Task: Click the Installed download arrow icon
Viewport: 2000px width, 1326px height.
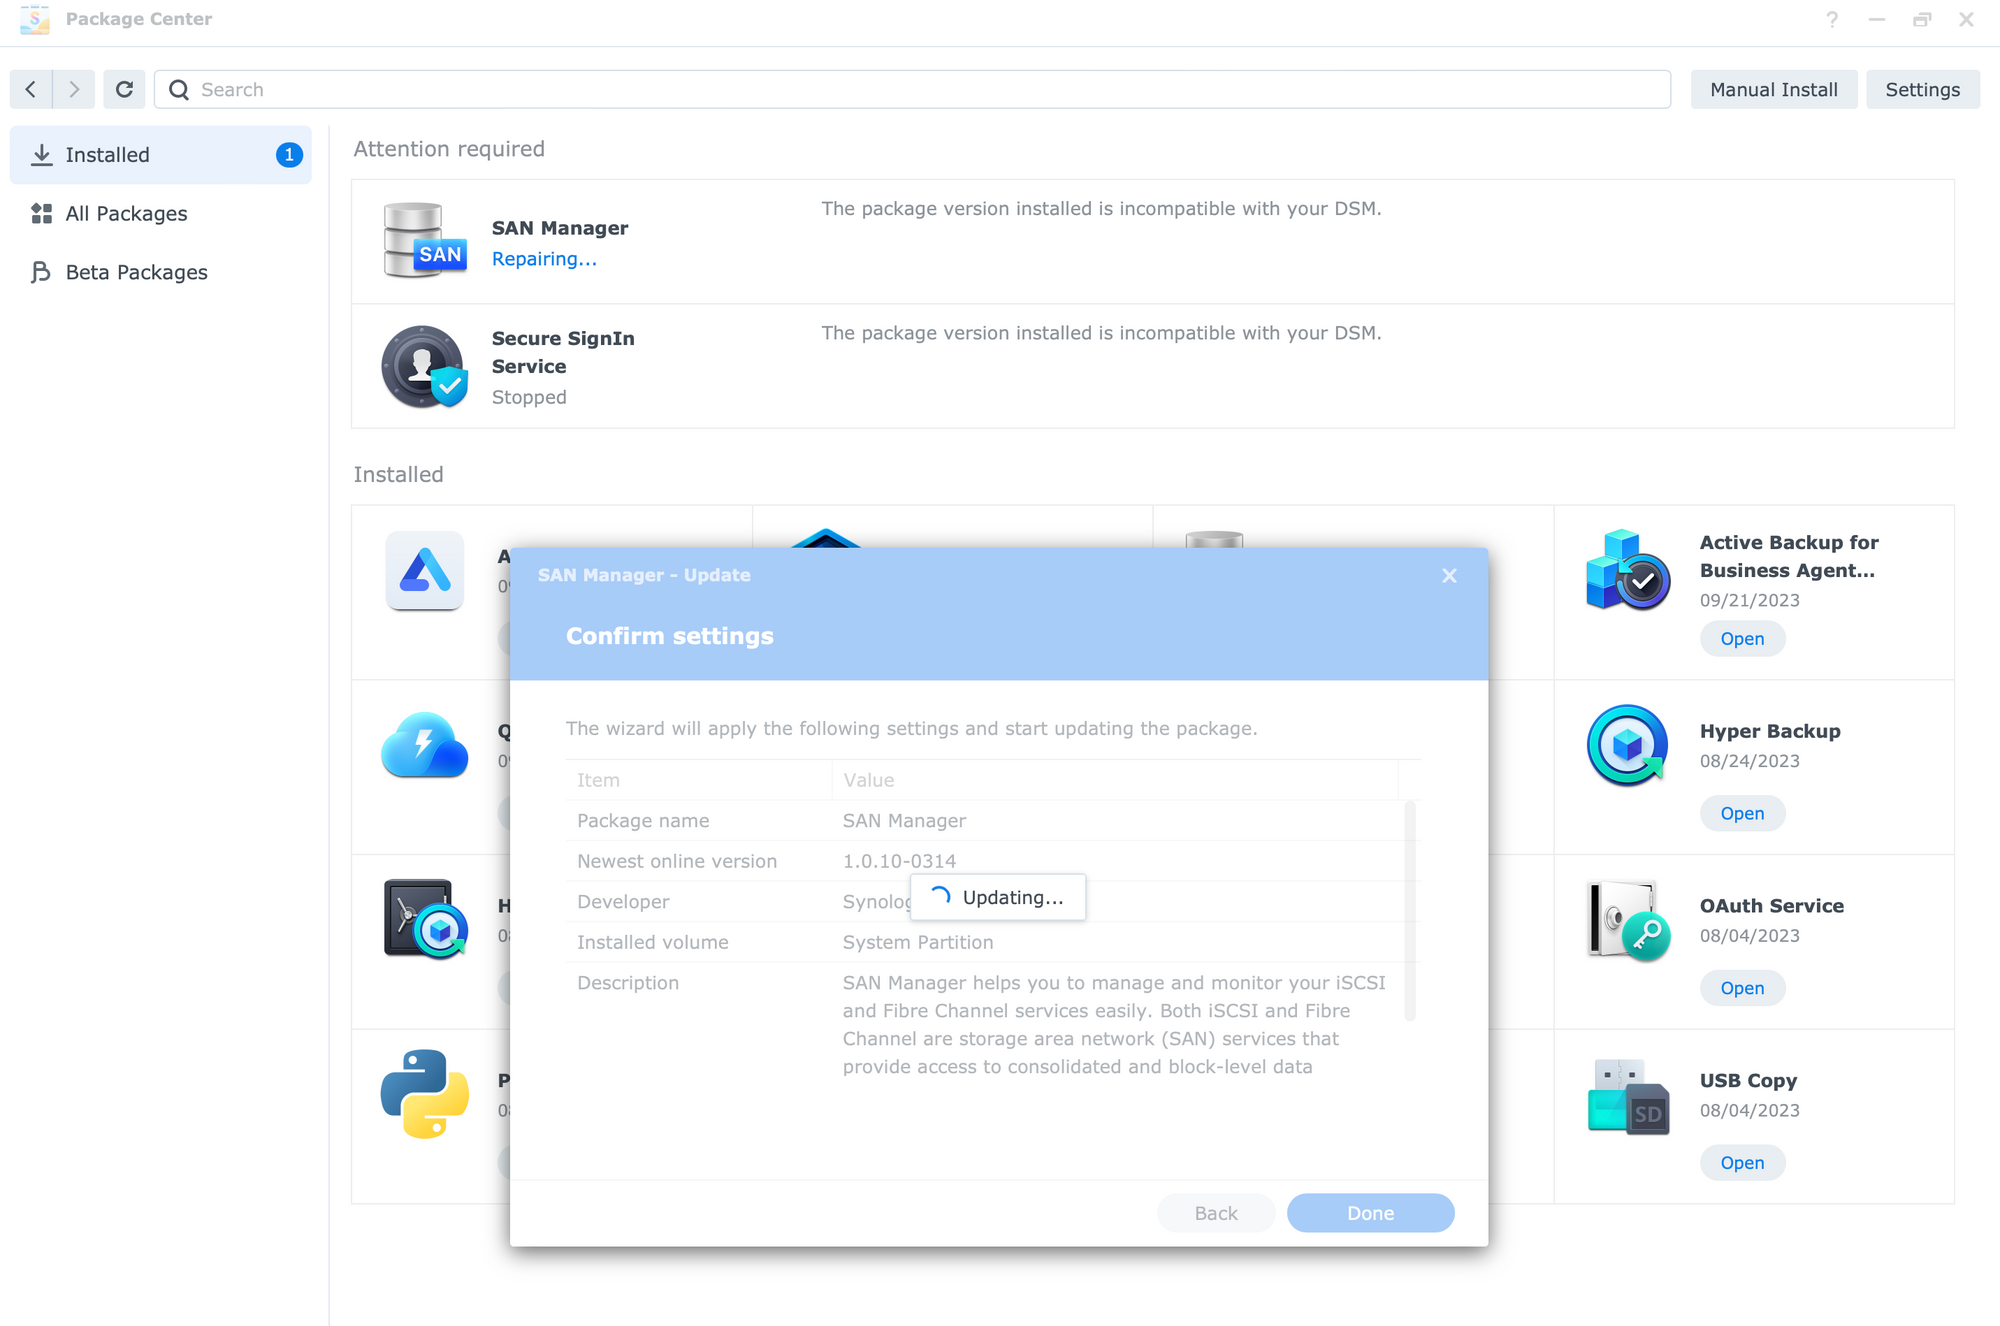Action: [x=41, y=155]
